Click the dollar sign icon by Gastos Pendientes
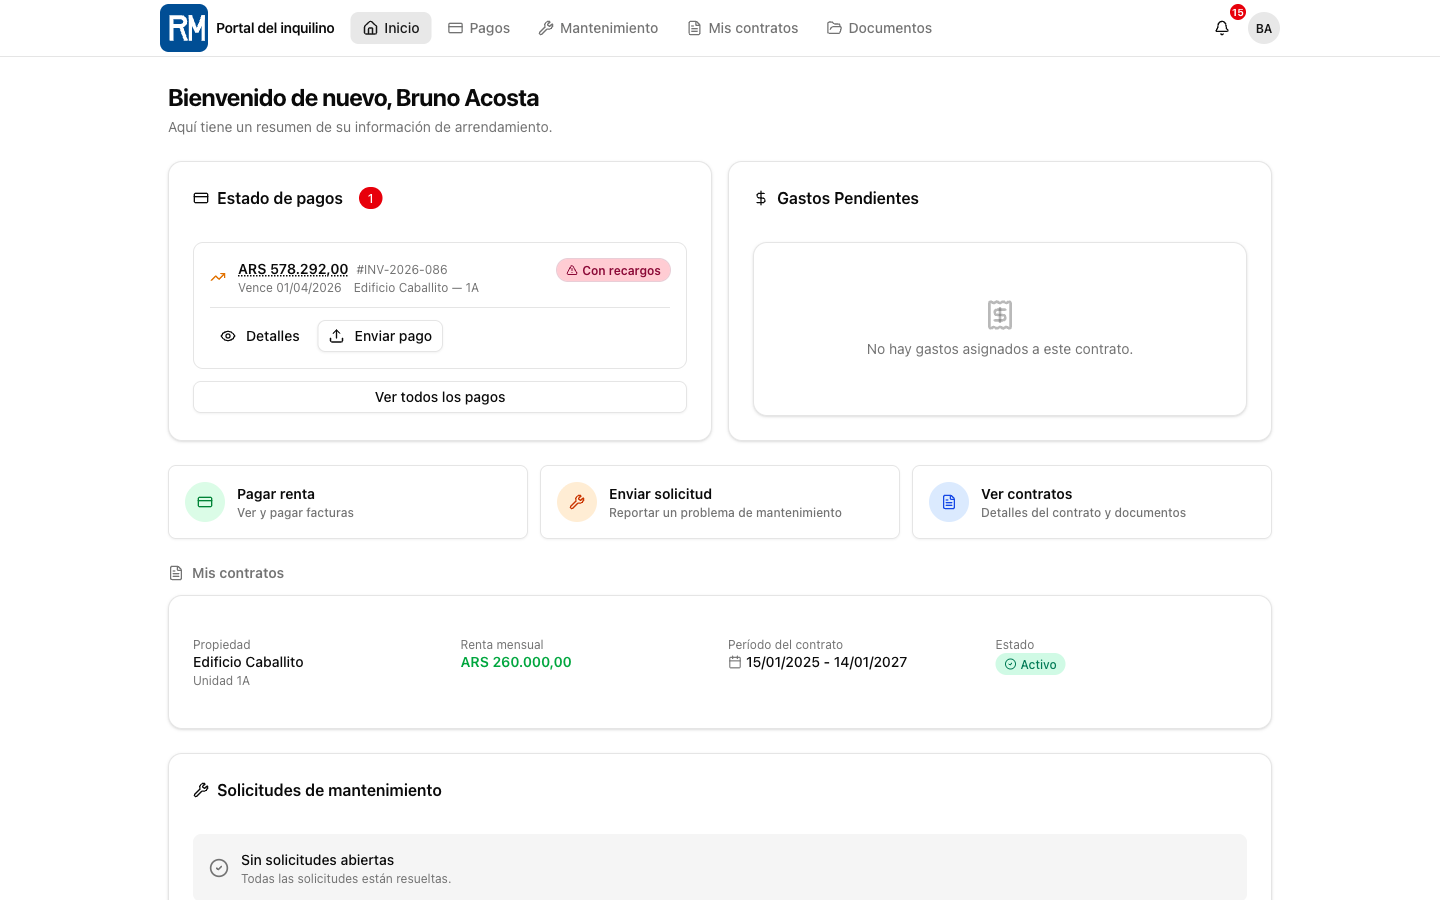This screenshot has width=1440, height=900. pos(761,198)
